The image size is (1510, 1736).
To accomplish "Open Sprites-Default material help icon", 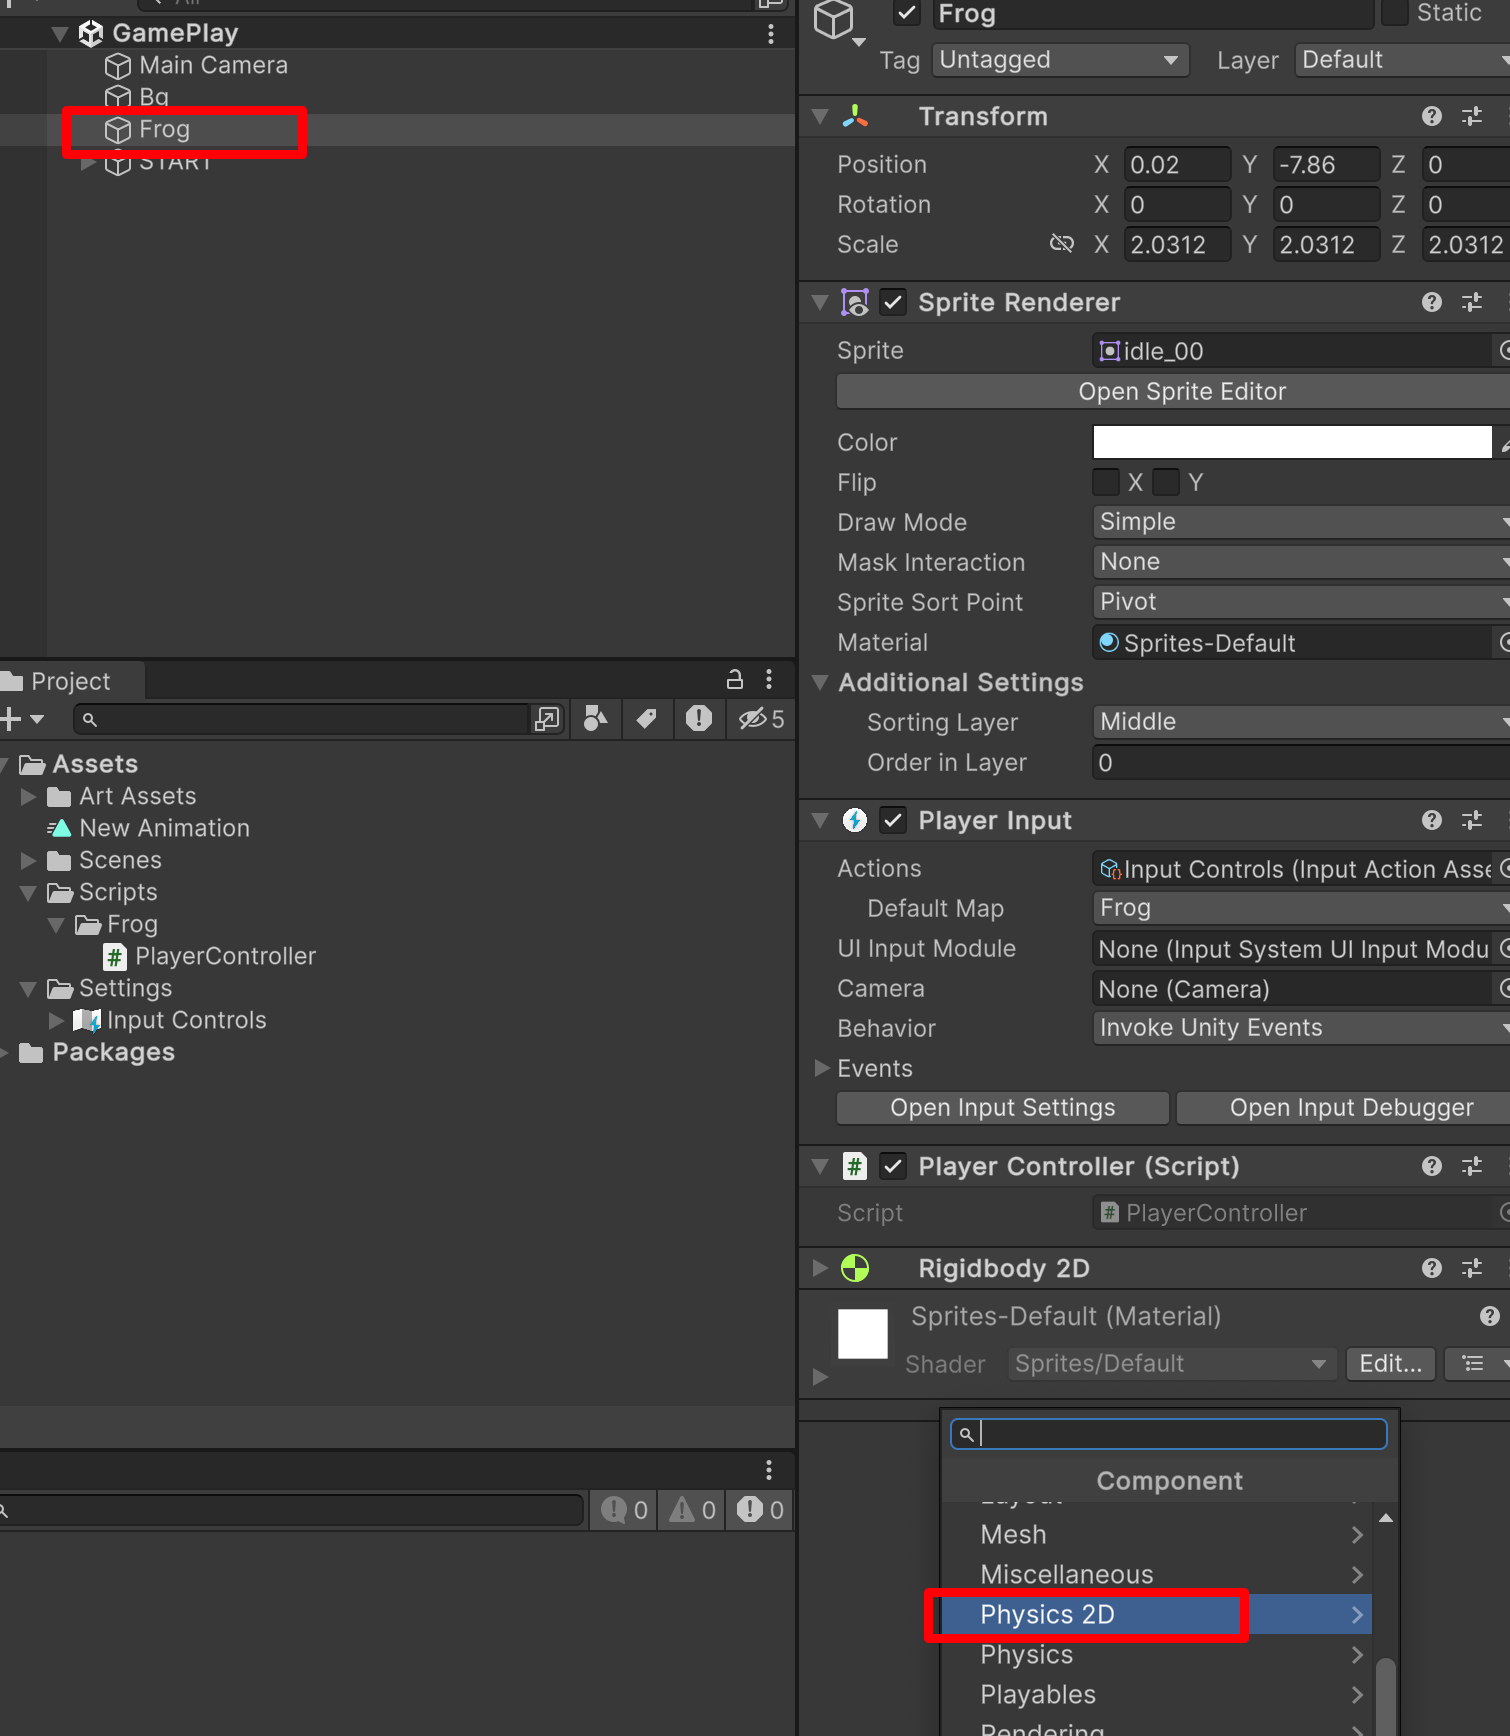I will click(x=1490, y=1316).
